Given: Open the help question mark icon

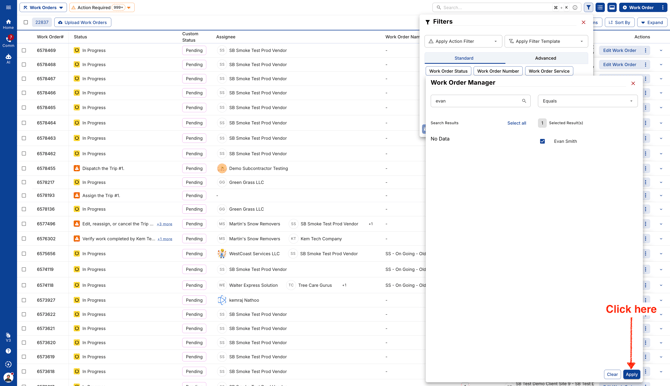Looking at the screenshot, I should pos(8,351).
